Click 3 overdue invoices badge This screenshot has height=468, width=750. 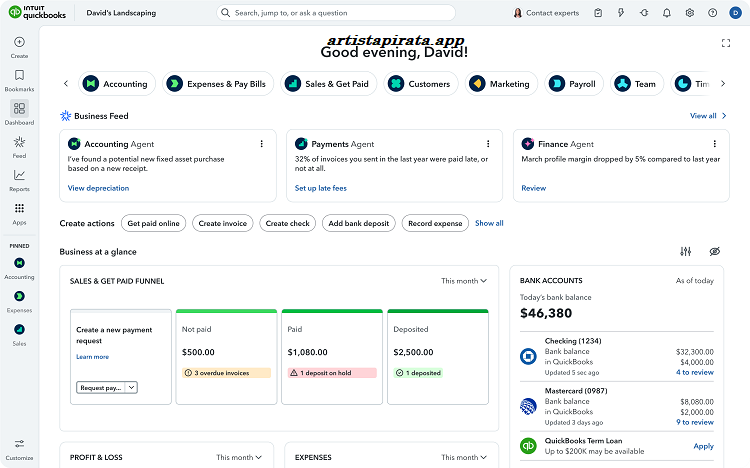pyautogui.click(x=226, y=373)
